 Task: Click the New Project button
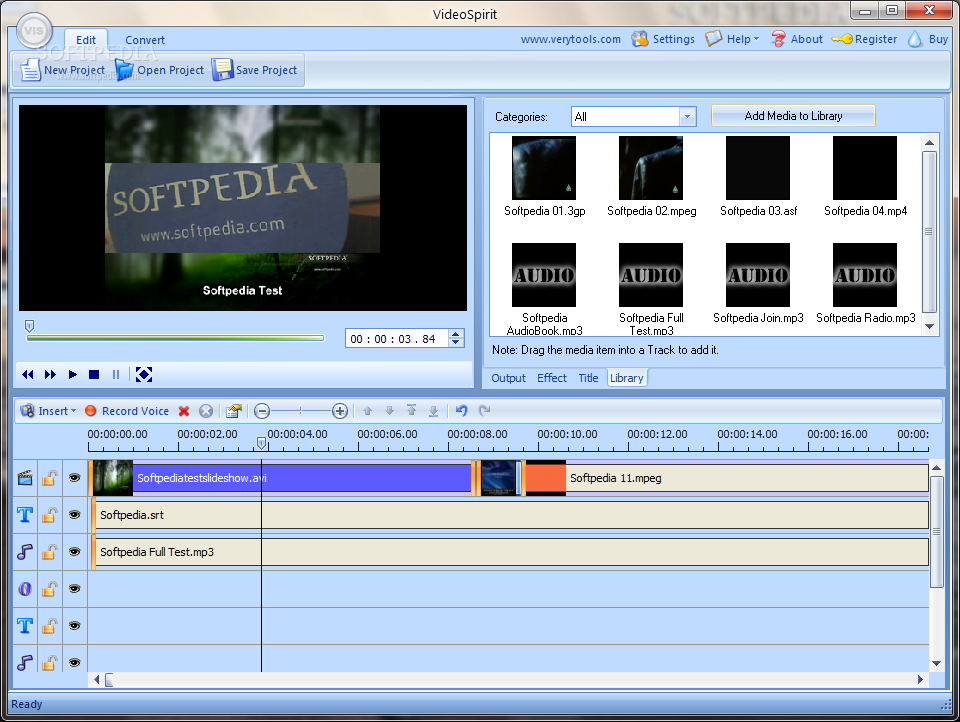click(x=62, y=70)
